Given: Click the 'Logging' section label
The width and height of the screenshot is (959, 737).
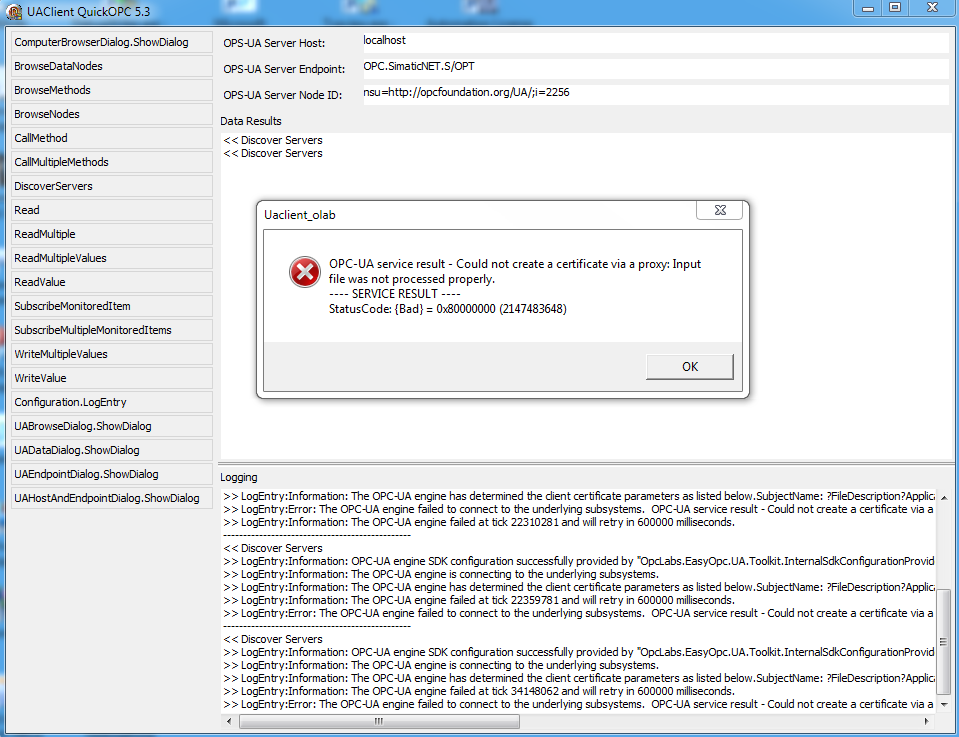Looking at the screenshot, I should (239, 477).
